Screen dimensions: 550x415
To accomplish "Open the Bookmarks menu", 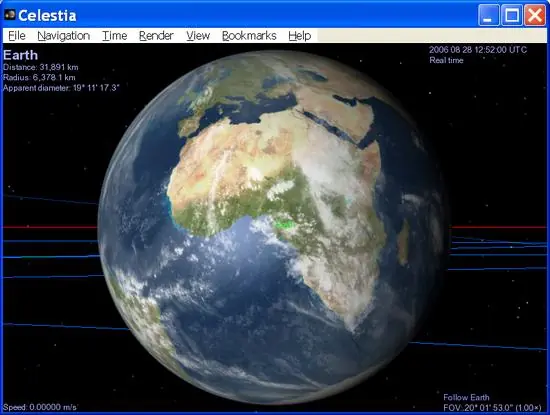I will [x=249, y=36].
